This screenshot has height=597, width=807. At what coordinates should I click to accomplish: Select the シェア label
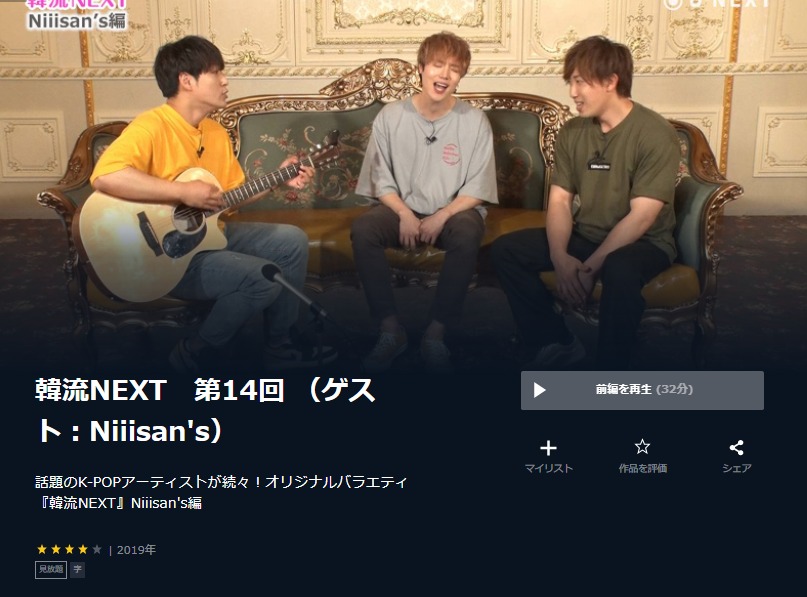(x=736, y=468)
